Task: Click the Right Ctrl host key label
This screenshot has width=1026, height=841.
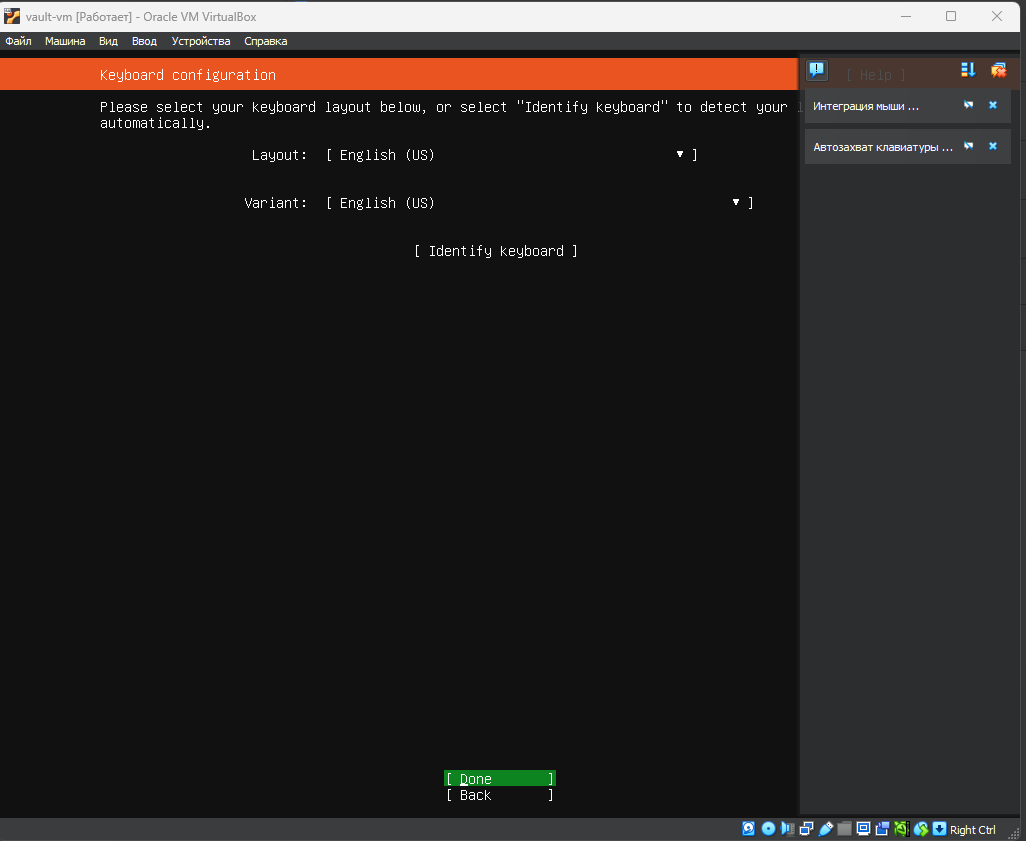Action: pyautogui.click(x=972, y=830)
